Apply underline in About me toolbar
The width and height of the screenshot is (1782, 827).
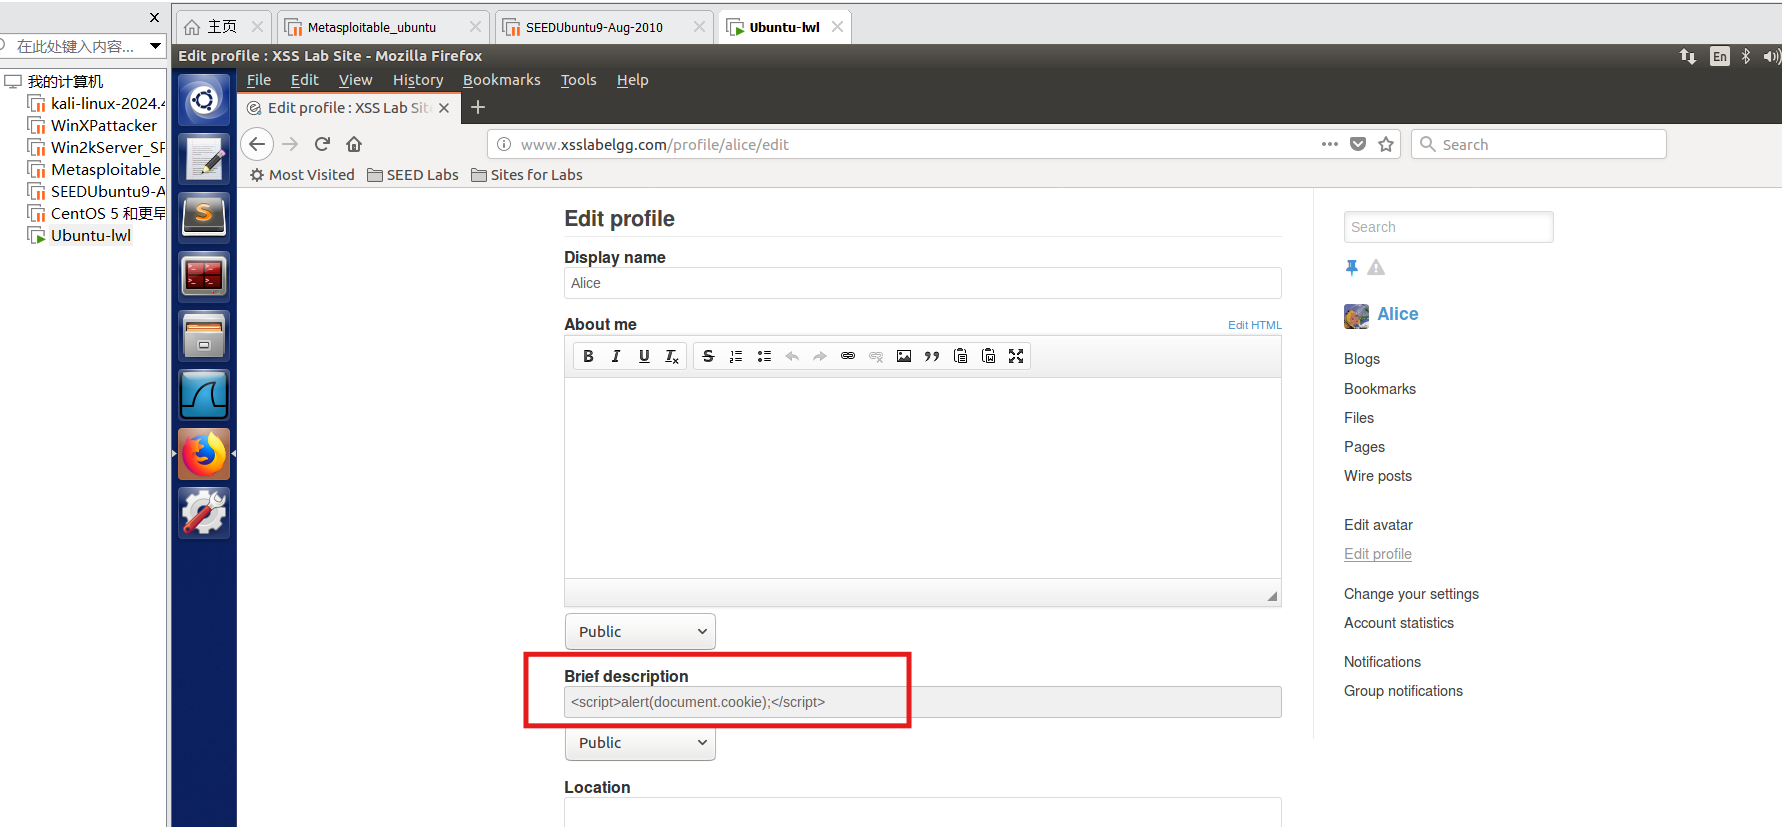pyautogui.click(x=644, y=356)
